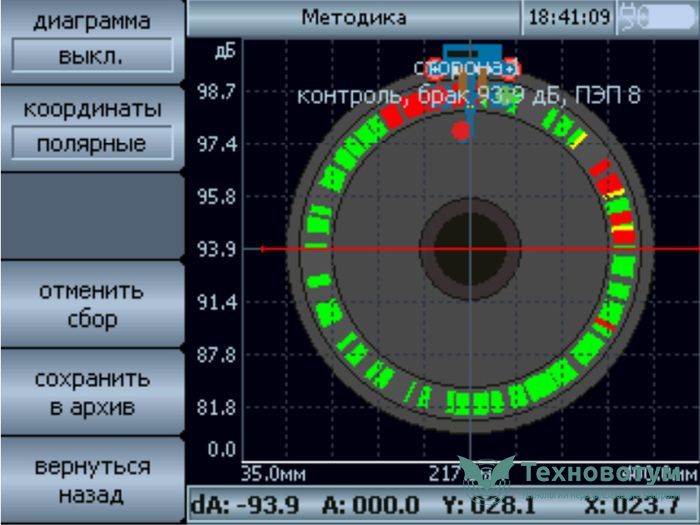Check the clock reading 18:41:09

point(569,18)
